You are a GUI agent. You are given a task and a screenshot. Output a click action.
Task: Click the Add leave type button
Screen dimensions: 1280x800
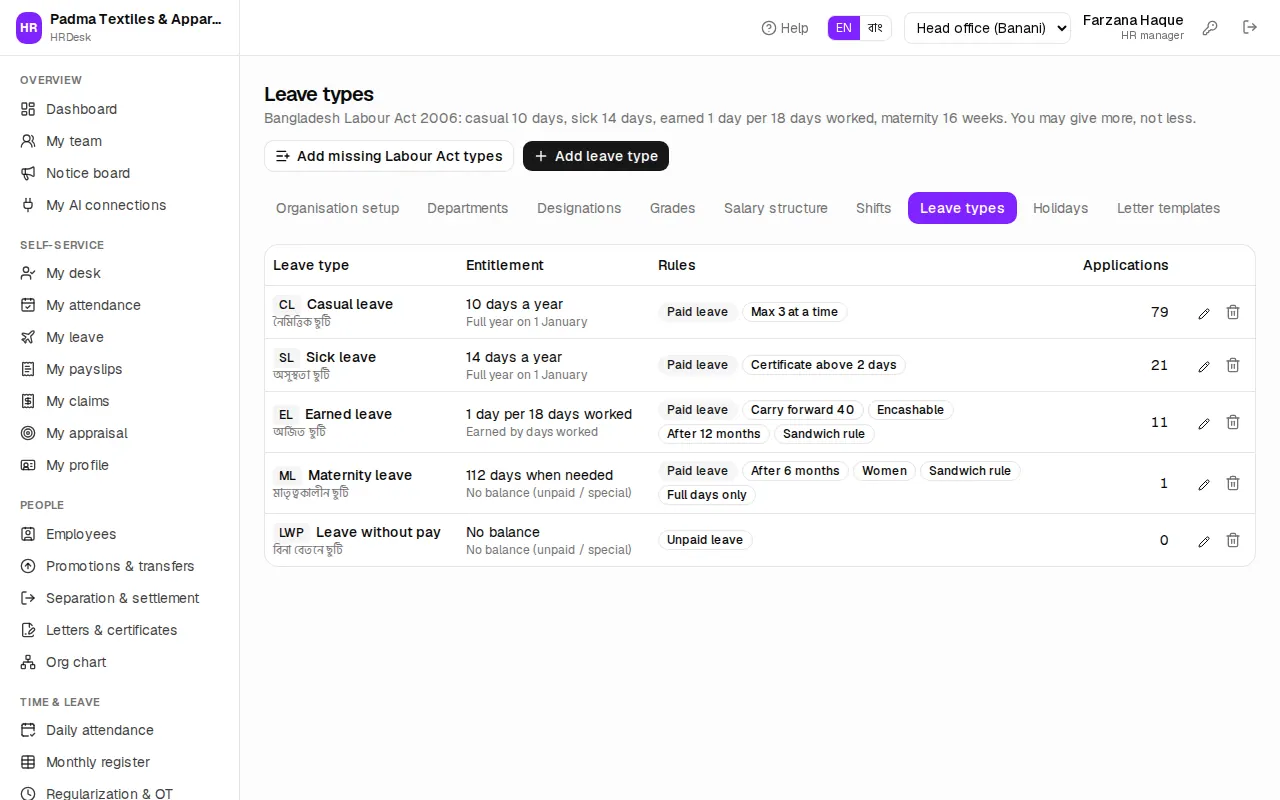[x=596, y=156]
